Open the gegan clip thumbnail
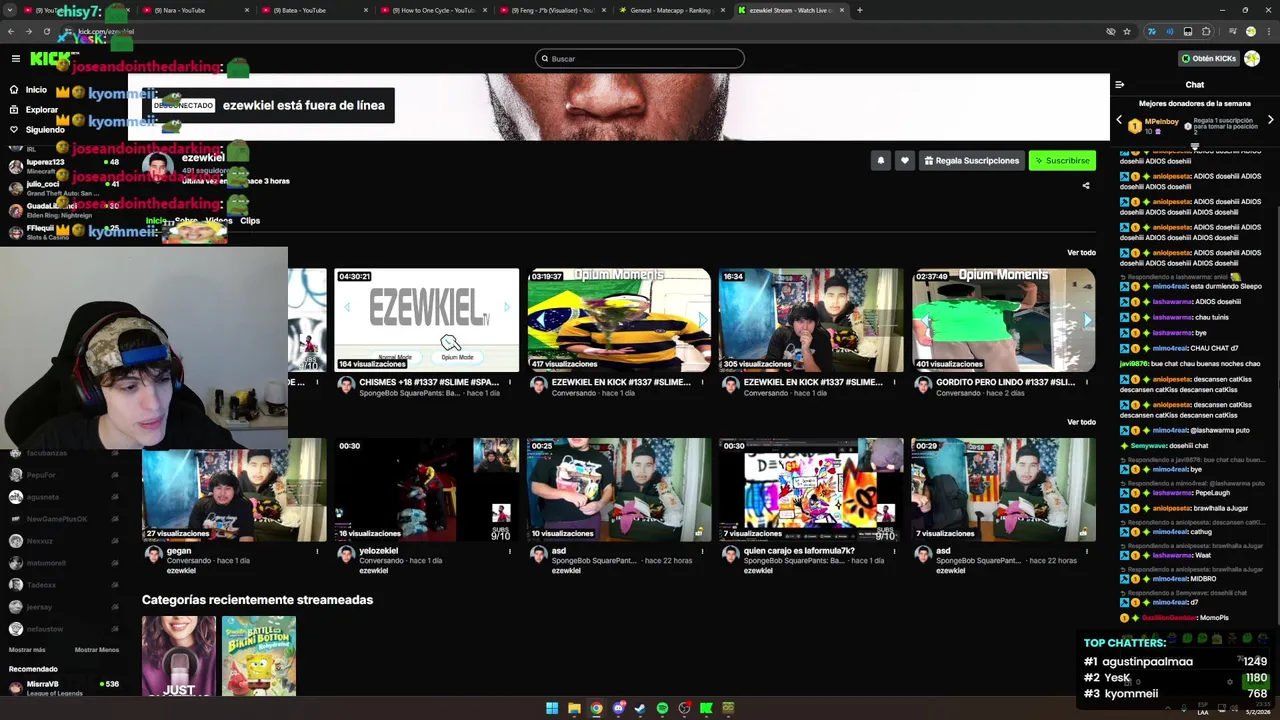Viewport: 1280px width, 720px height. [x=234, y=490]
